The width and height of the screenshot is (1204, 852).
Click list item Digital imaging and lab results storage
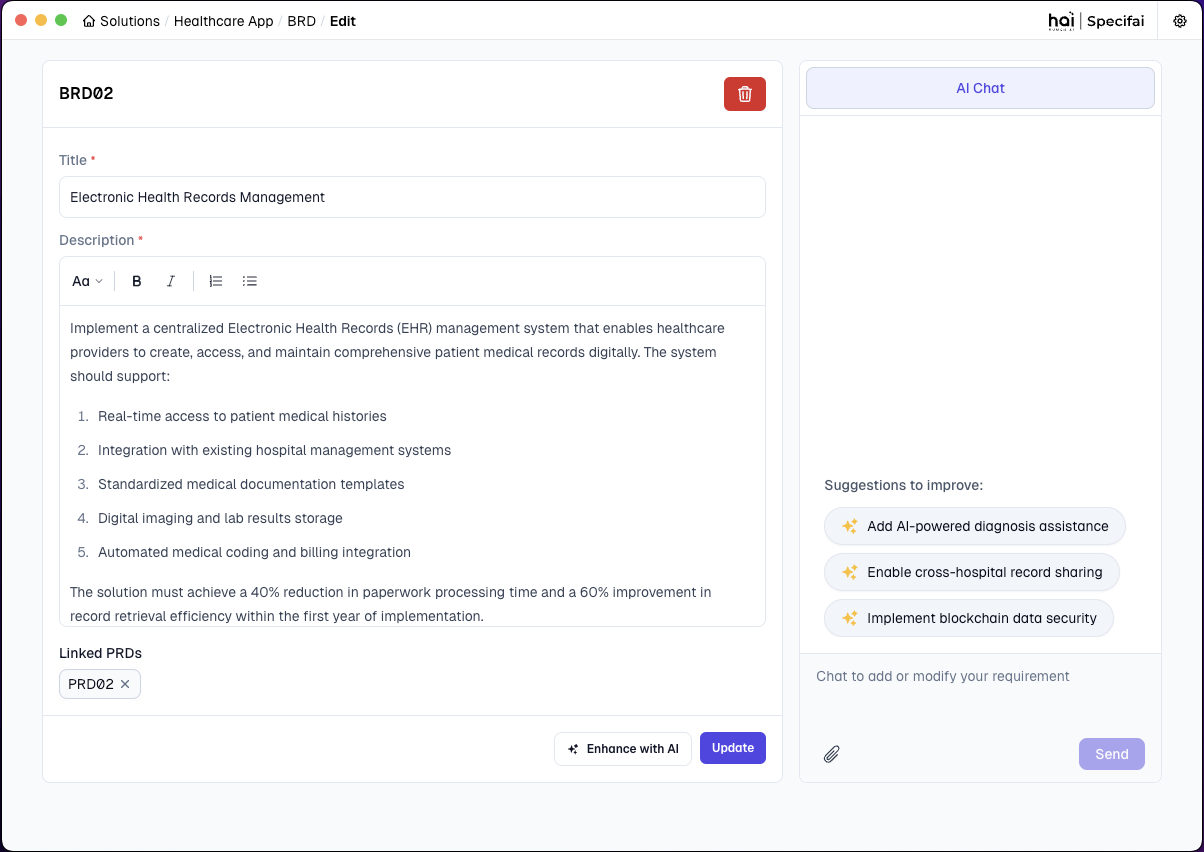[x=220, y=518]
